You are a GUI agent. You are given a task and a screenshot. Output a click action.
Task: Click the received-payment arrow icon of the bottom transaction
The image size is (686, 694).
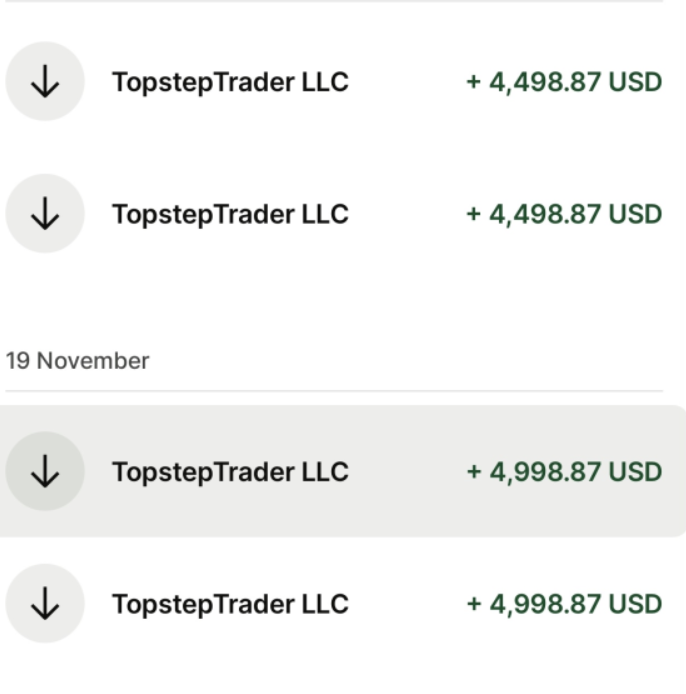(x=45, y=604)
